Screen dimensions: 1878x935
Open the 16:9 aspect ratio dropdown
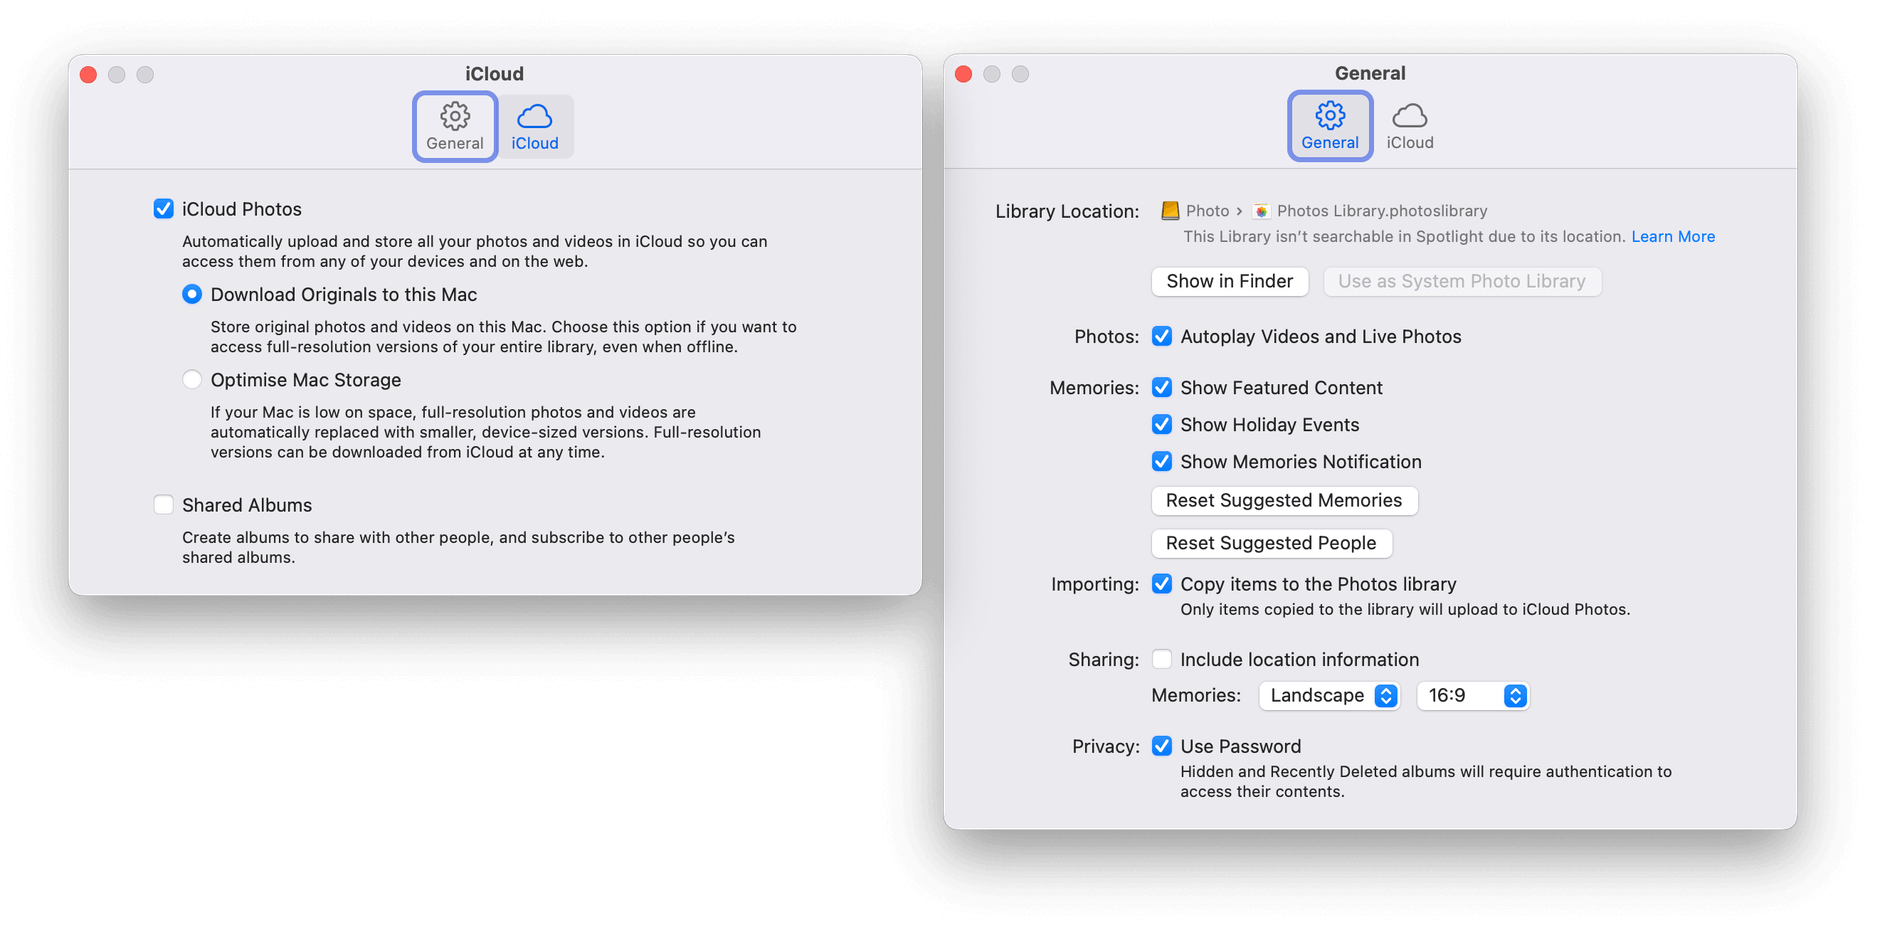[x=1473, y=696]
